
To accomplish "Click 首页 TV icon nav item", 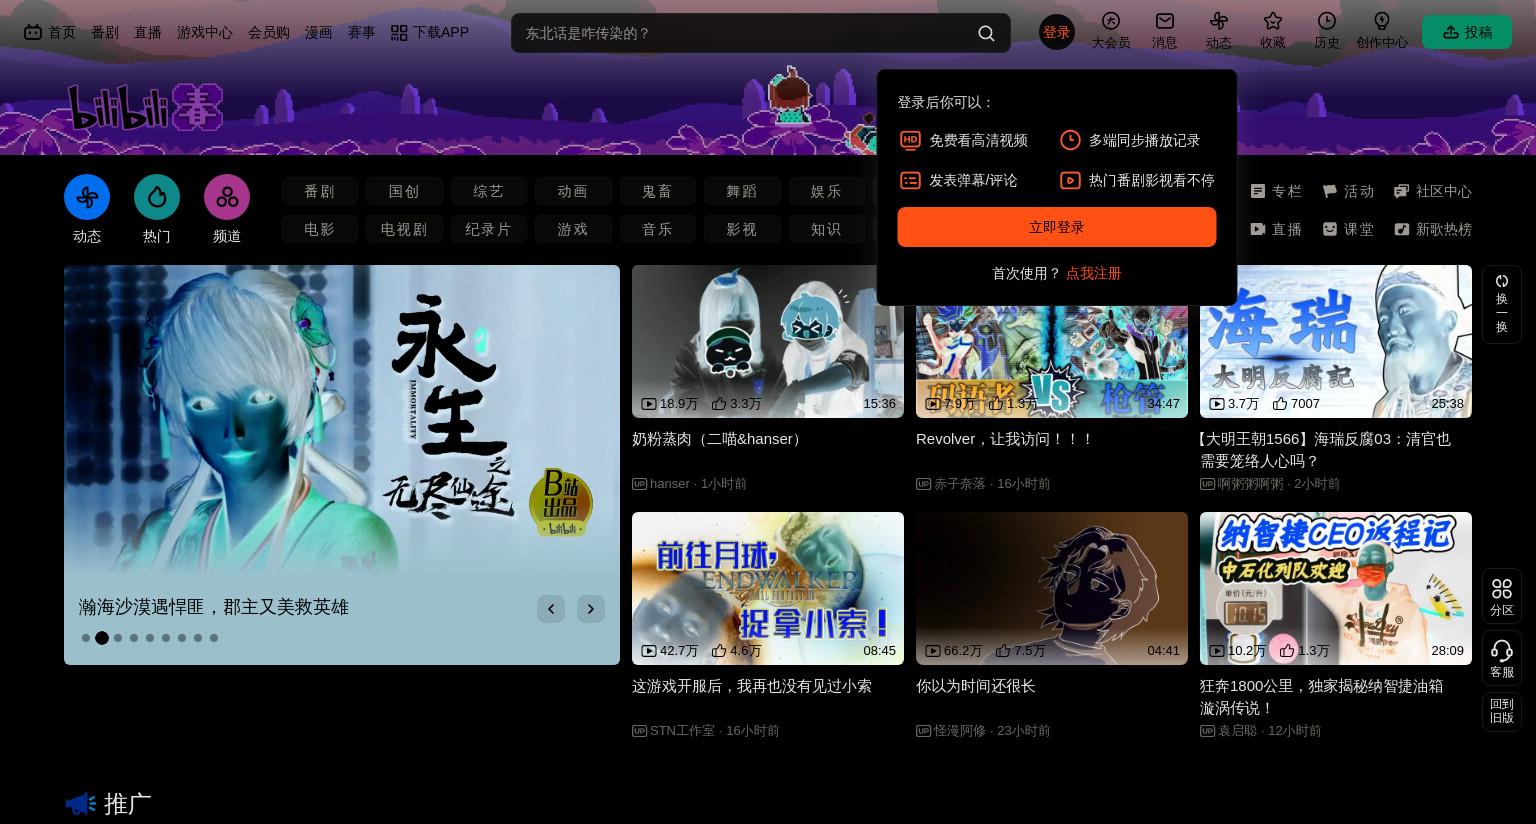I will 49,32.
